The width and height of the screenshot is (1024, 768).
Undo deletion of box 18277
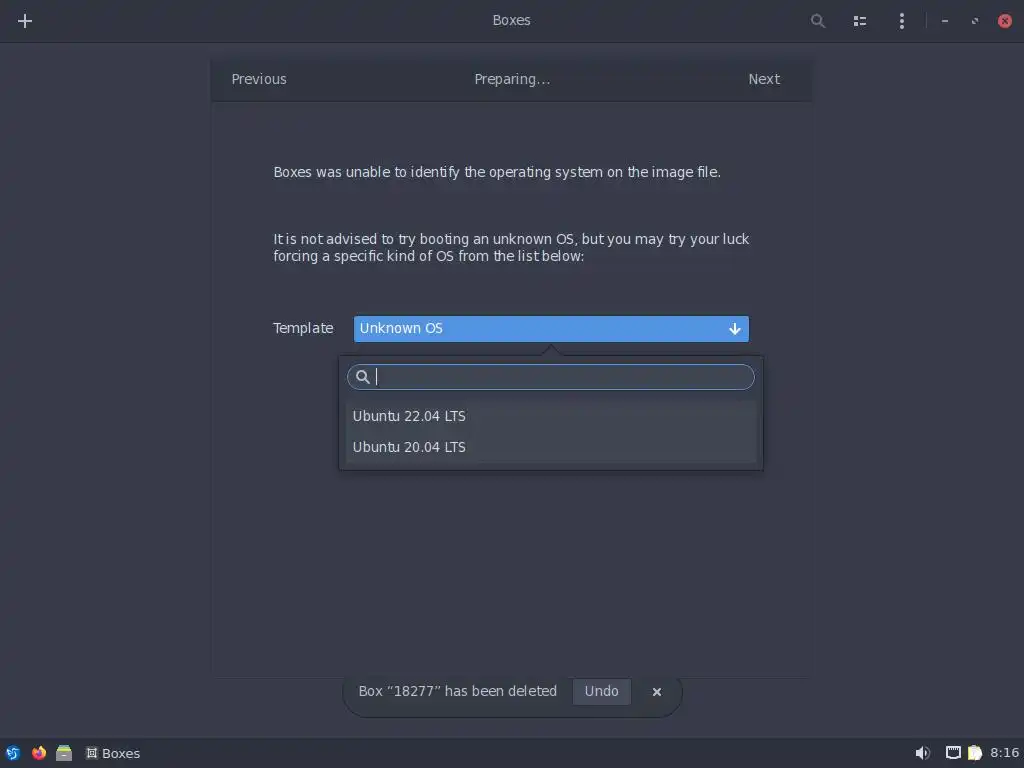(601, 692)
